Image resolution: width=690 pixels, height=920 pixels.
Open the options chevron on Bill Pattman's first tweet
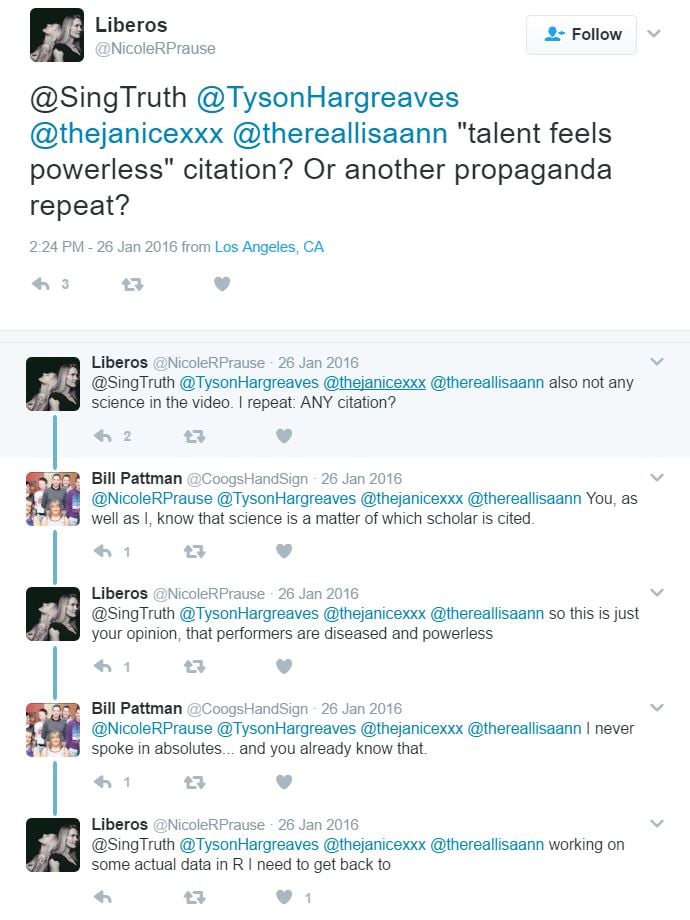pos(657,478)
